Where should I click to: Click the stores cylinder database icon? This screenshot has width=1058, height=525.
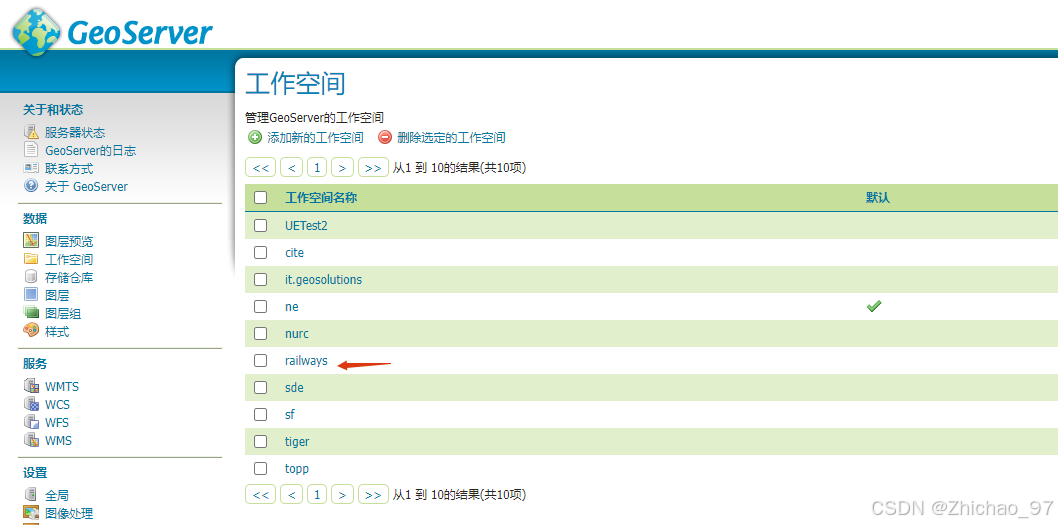pyautogui.click(x=31, y=277)
